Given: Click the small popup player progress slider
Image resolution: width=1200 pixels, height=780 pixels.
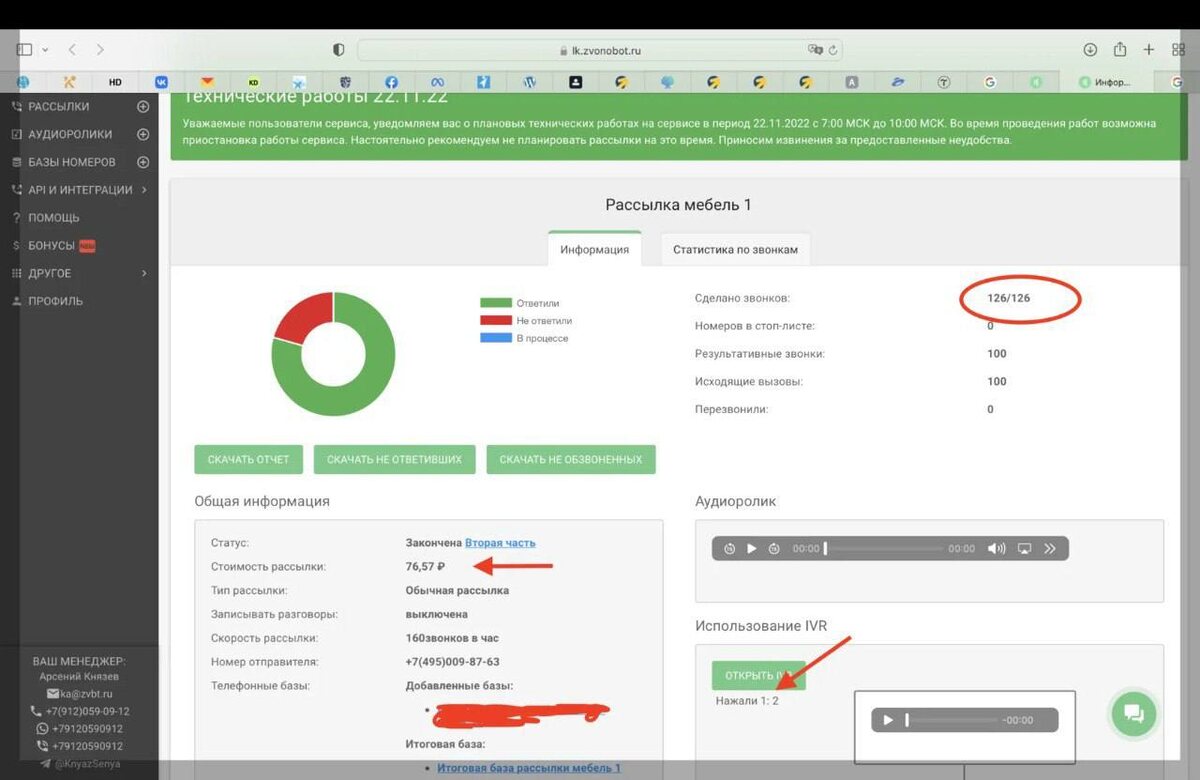Looking at the screenshot, I should click(x=951, y=720).
